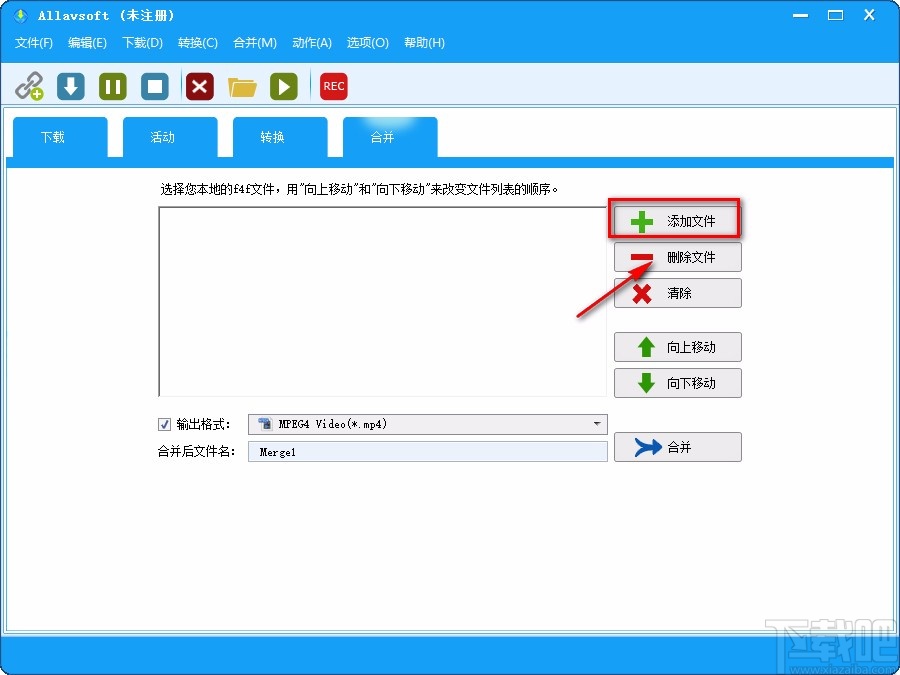This screenshot has height=675, width=900.
Task: Open the 动作(A) menu
Action: (x=312, y=42)
